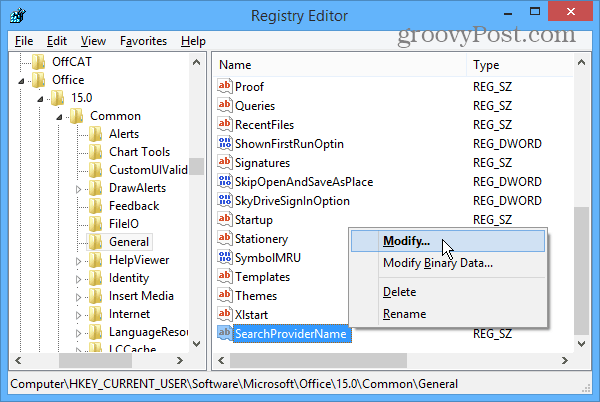Click the string icon beside Xlstart
The width and height of the screenshot is (600, 402).
coord(225,314)
